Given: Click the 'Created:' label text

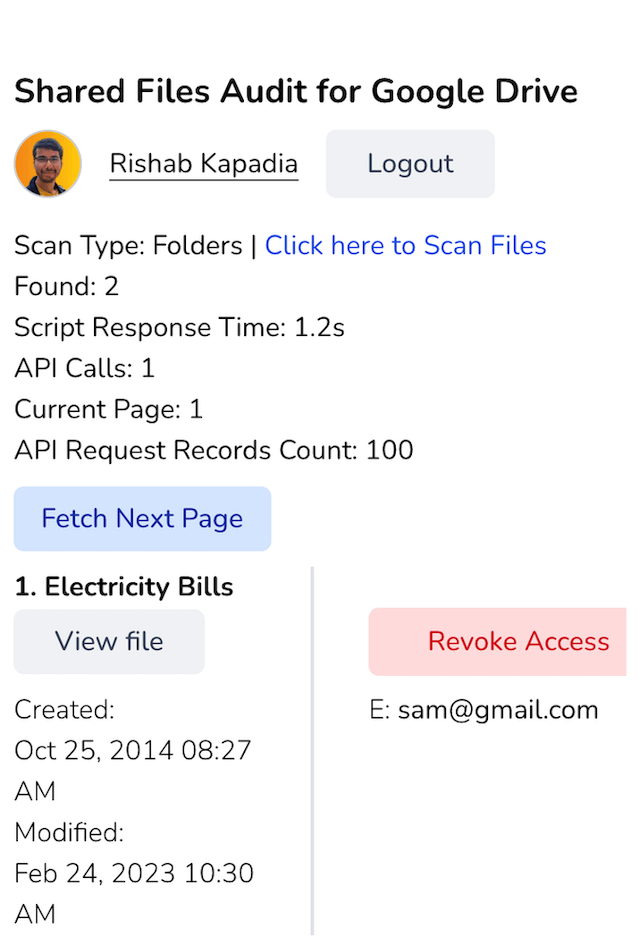Looking at the screenshot, I should (x=64, y=710).
